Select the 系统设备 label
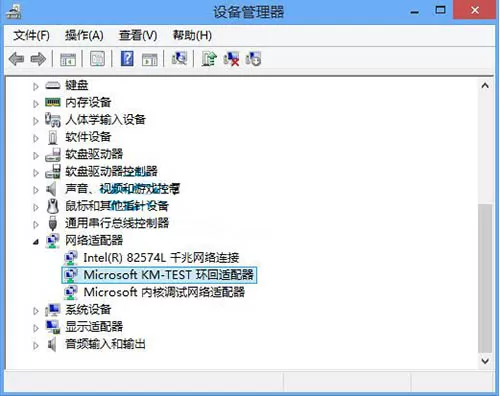Screen dimensions: 500x396 88,309
